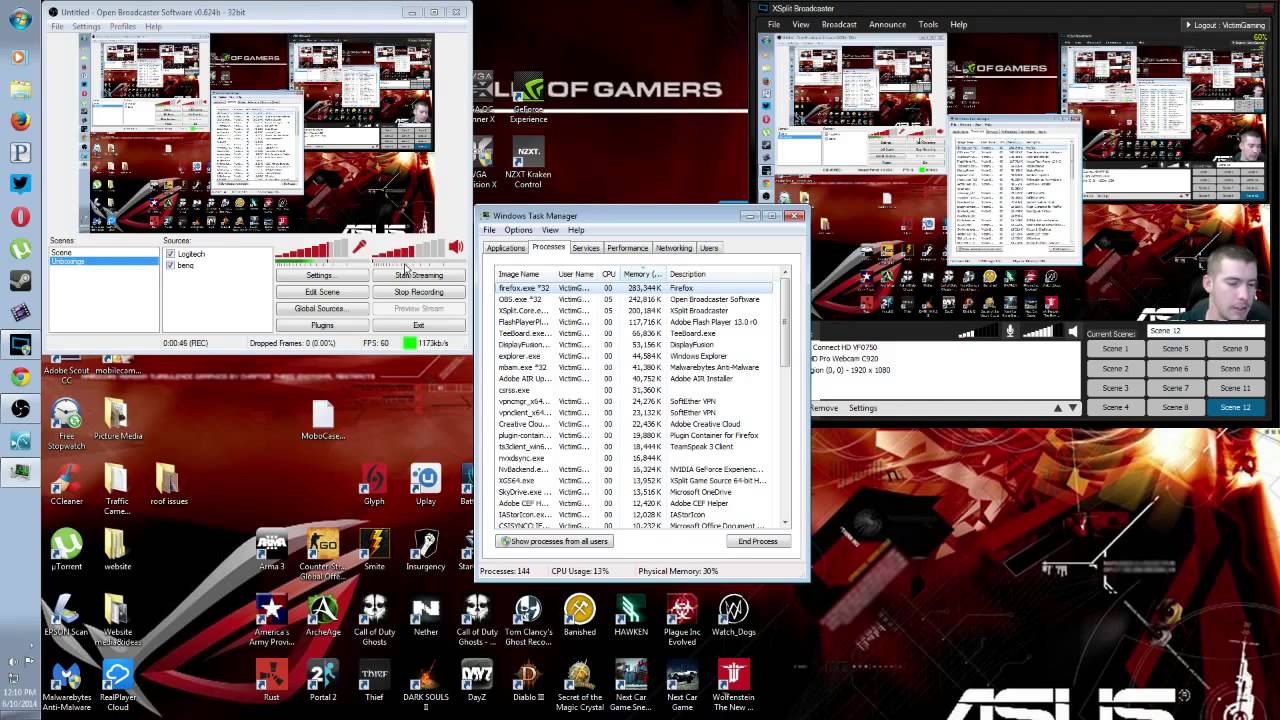Viewport: 1280px width, 720px height.
Task: Open the Uplay desktop shortcut
Action: [425, 485]
